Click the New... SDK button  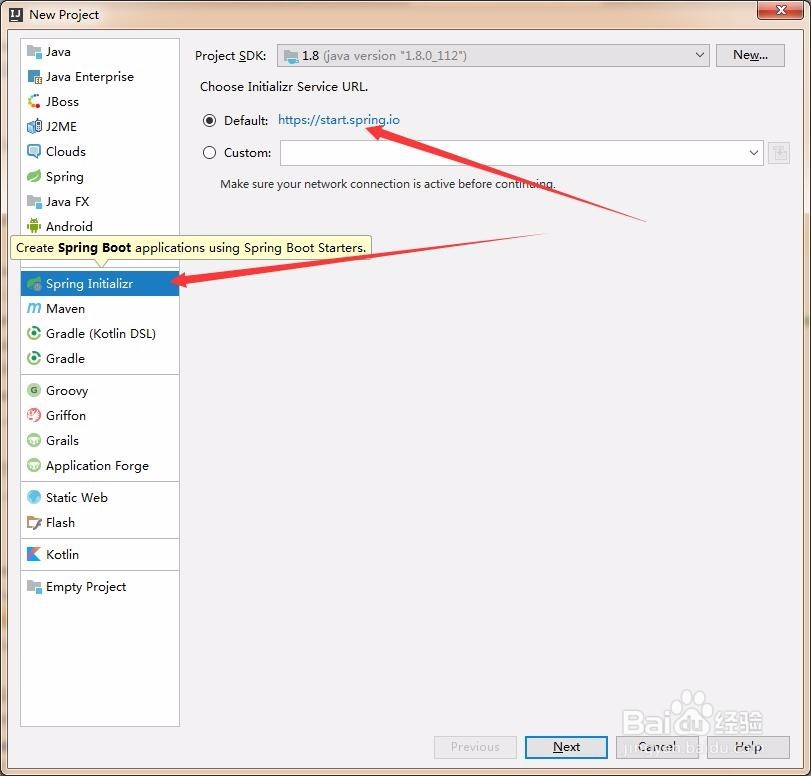(x=750, y=55)
